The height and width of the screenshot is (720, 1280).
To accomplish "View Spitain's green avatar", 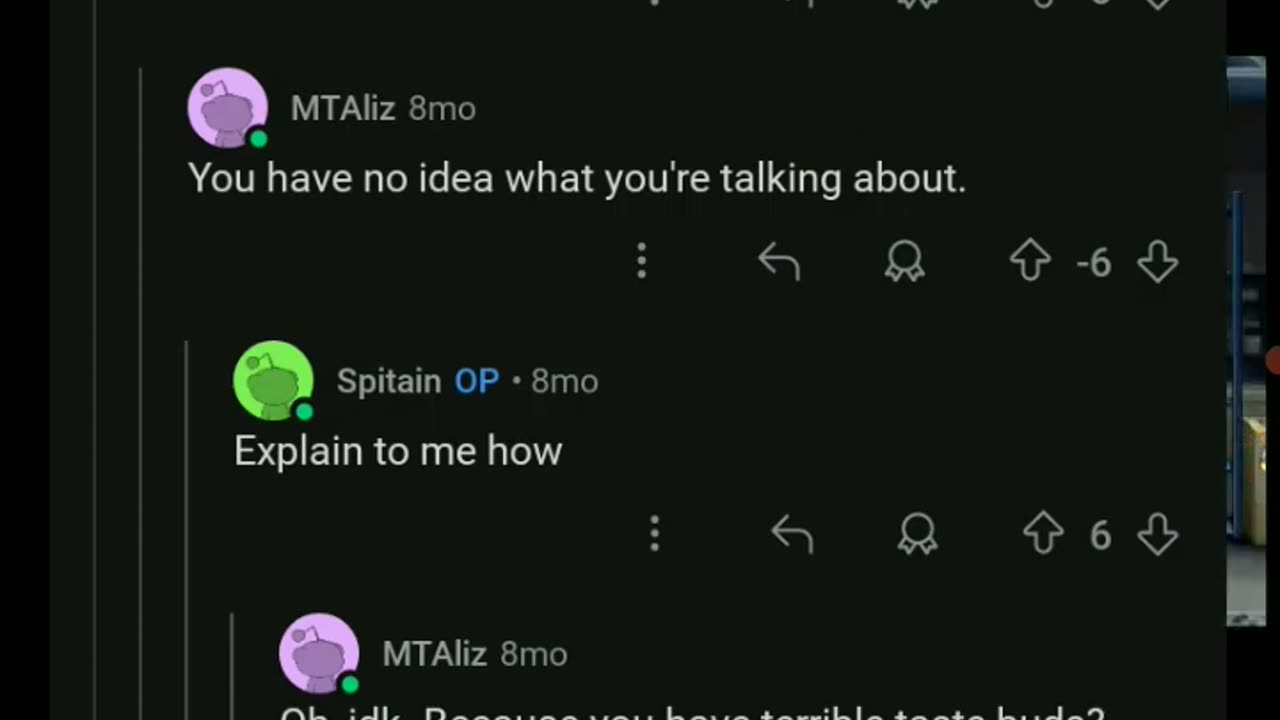I will click(x=273, y=381).
